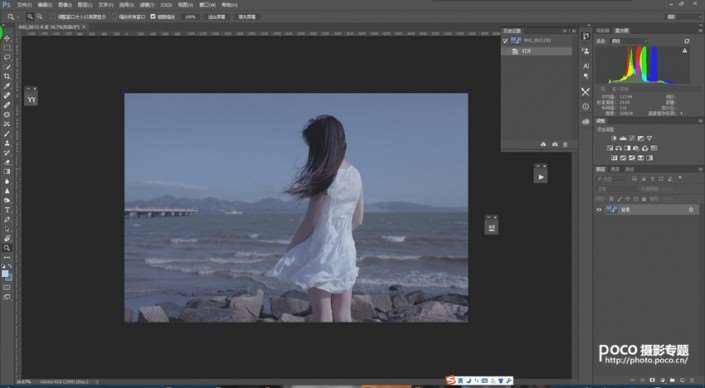
Task: Switch to the 导航器 Navigator tab
Action: [602, 31]
